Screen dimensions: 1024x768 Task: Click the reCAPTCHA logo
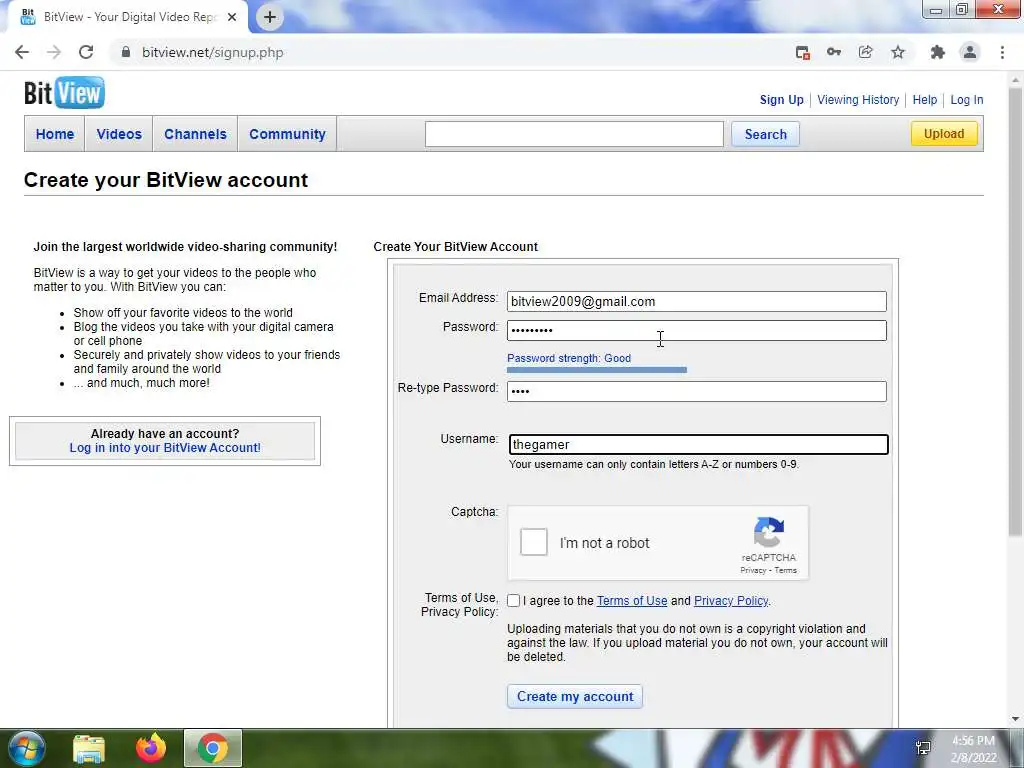pos(769,532)
